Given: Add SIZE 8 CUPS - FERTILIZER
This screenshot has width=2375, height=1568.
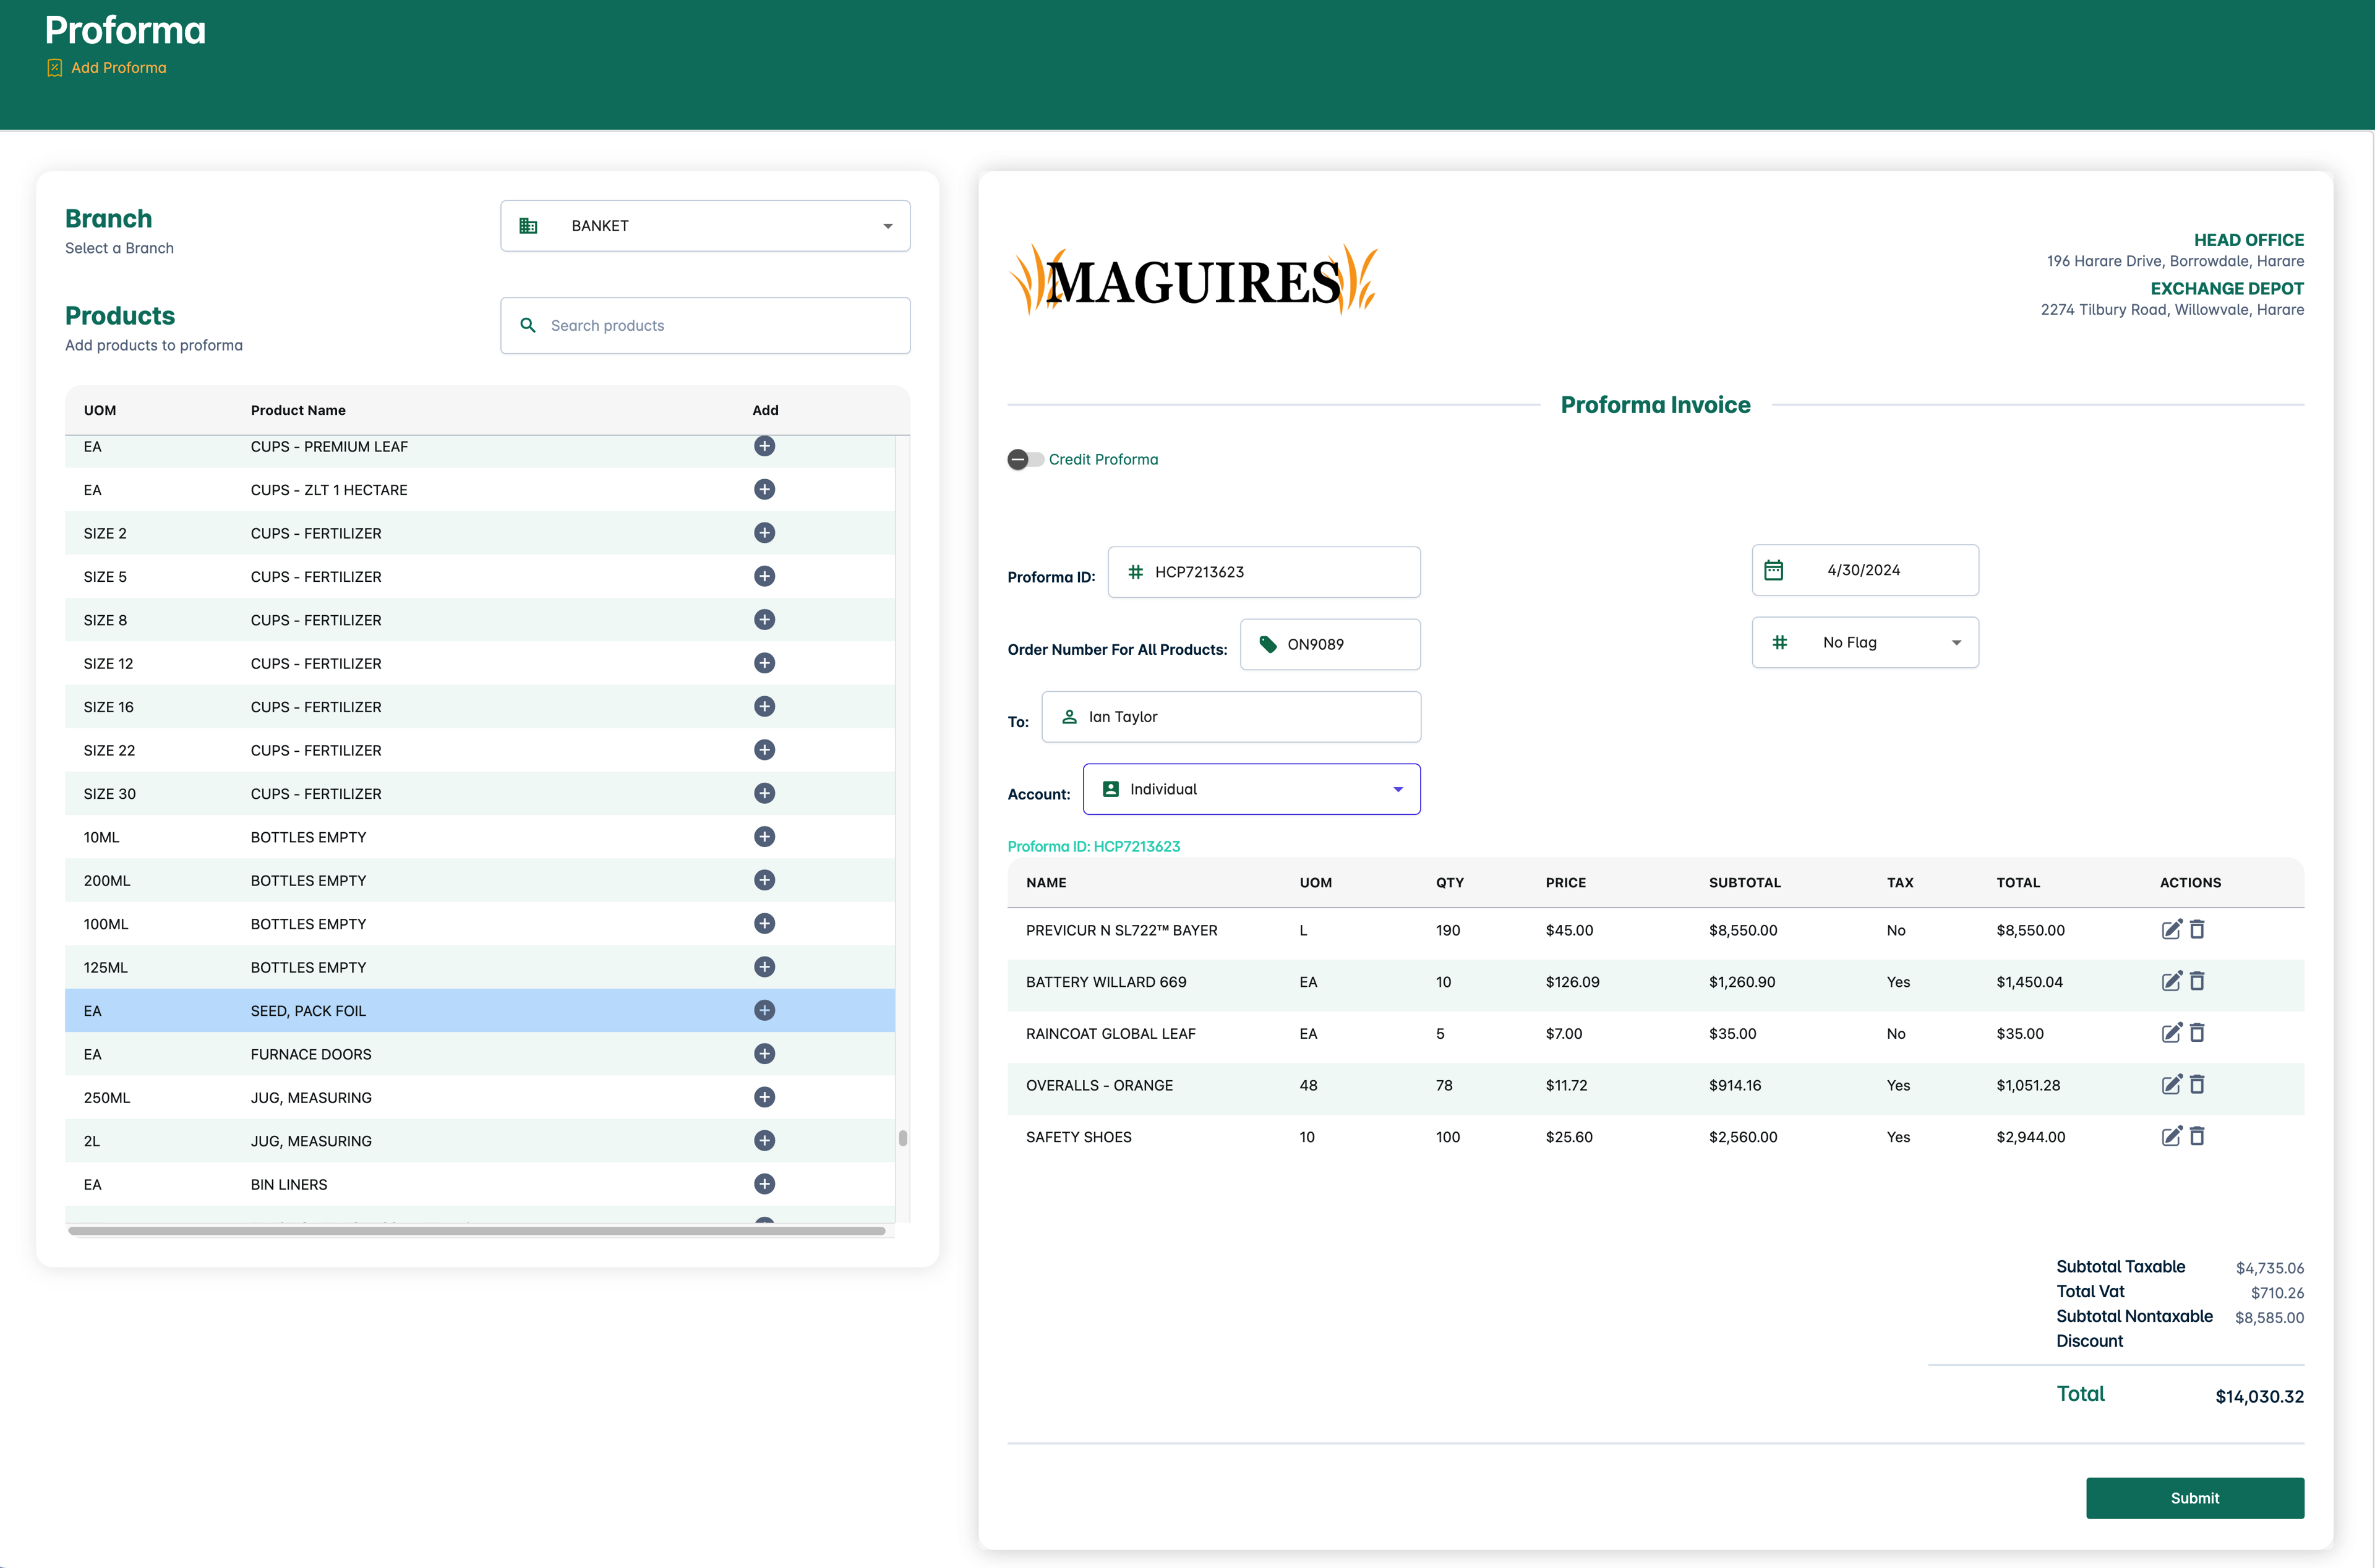Looking at the screenshot, I should click(764, 619).
